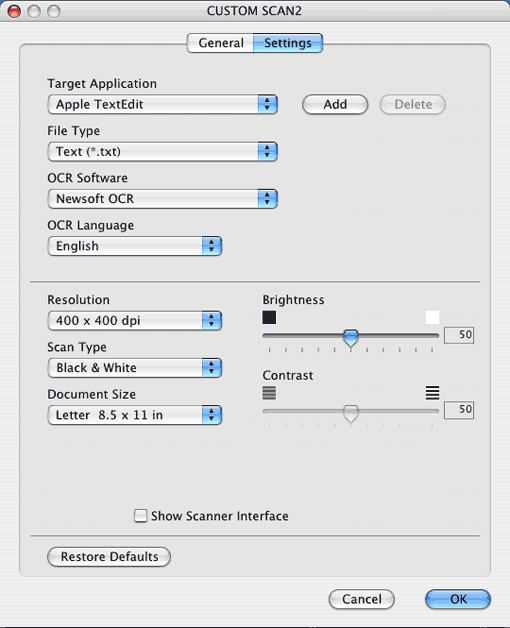The height and width of the screenshot is (628, 510).
Task: Click the low contrast lines icon
Action: (269, 393)
